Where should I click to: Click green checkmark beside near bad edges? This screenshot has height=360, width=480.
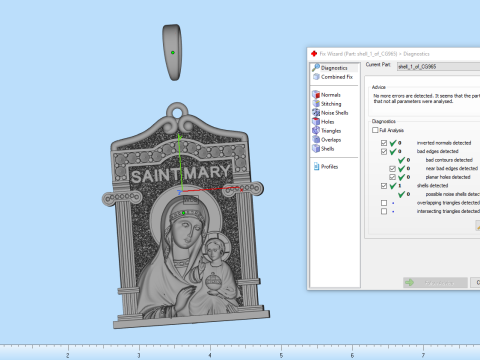402,169
